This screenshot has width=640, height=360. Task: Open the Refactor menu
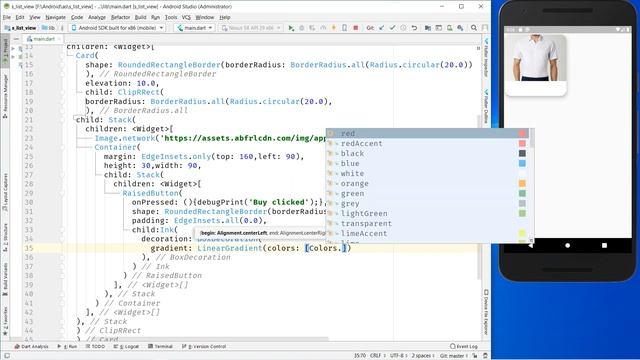pyautogui.click(x=120, y=17)
